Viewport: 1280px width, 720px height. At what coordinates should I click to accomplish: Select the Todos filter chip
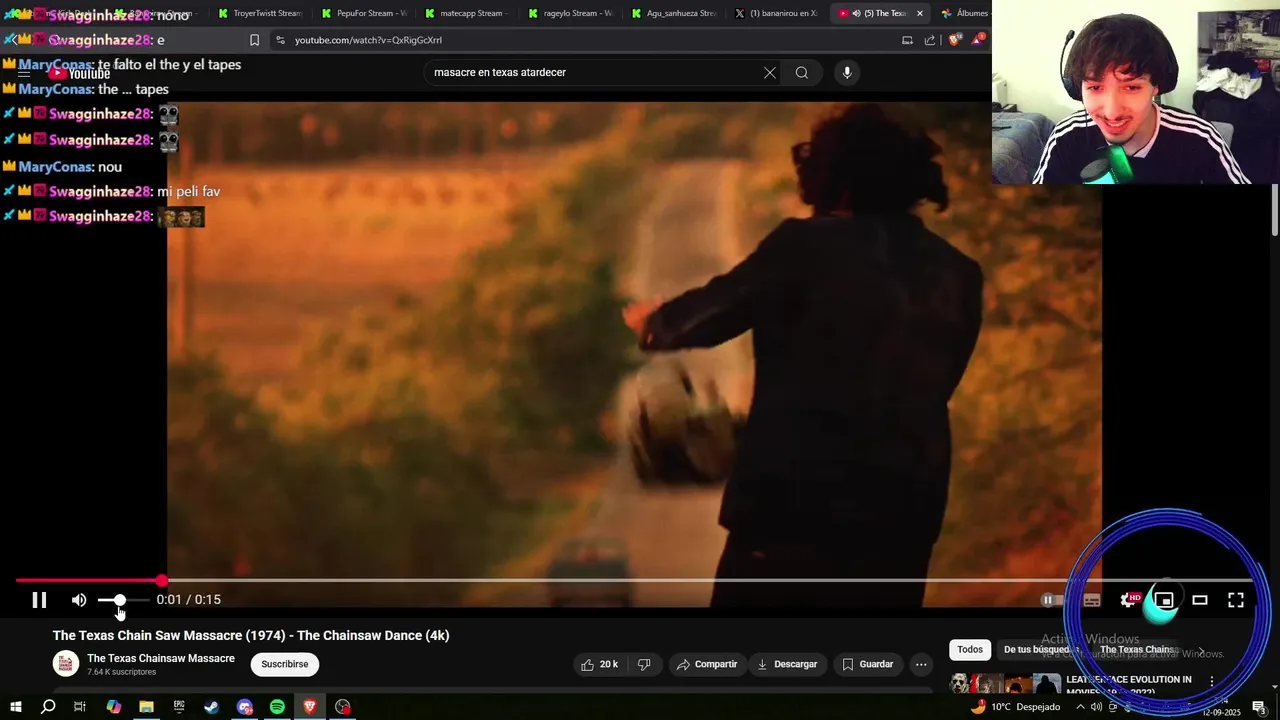970,650
